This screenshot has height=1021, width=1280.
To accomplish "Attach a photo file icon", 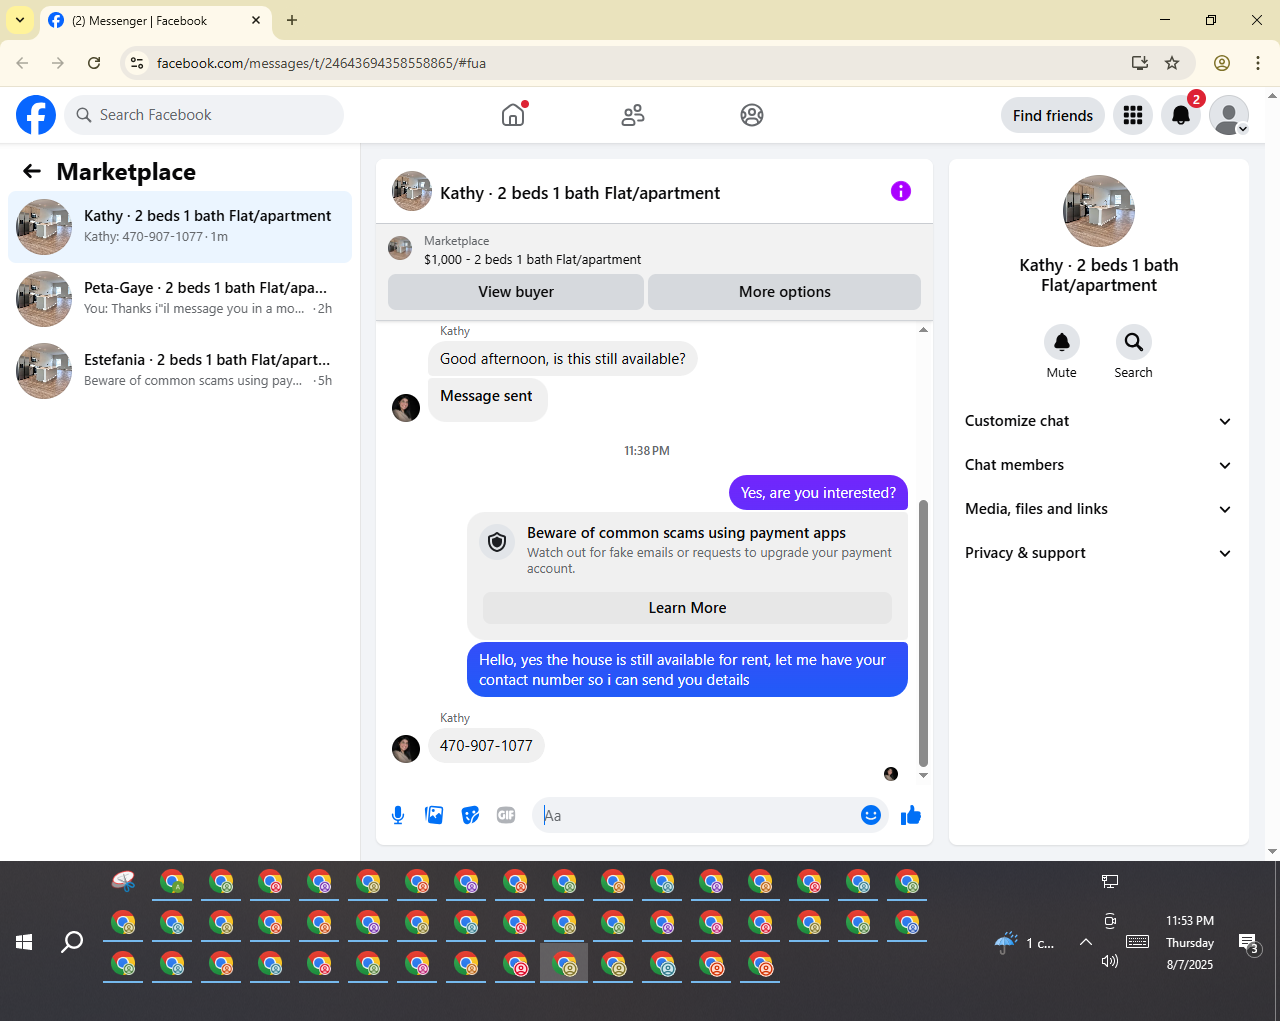I will [x=434, y=815].
